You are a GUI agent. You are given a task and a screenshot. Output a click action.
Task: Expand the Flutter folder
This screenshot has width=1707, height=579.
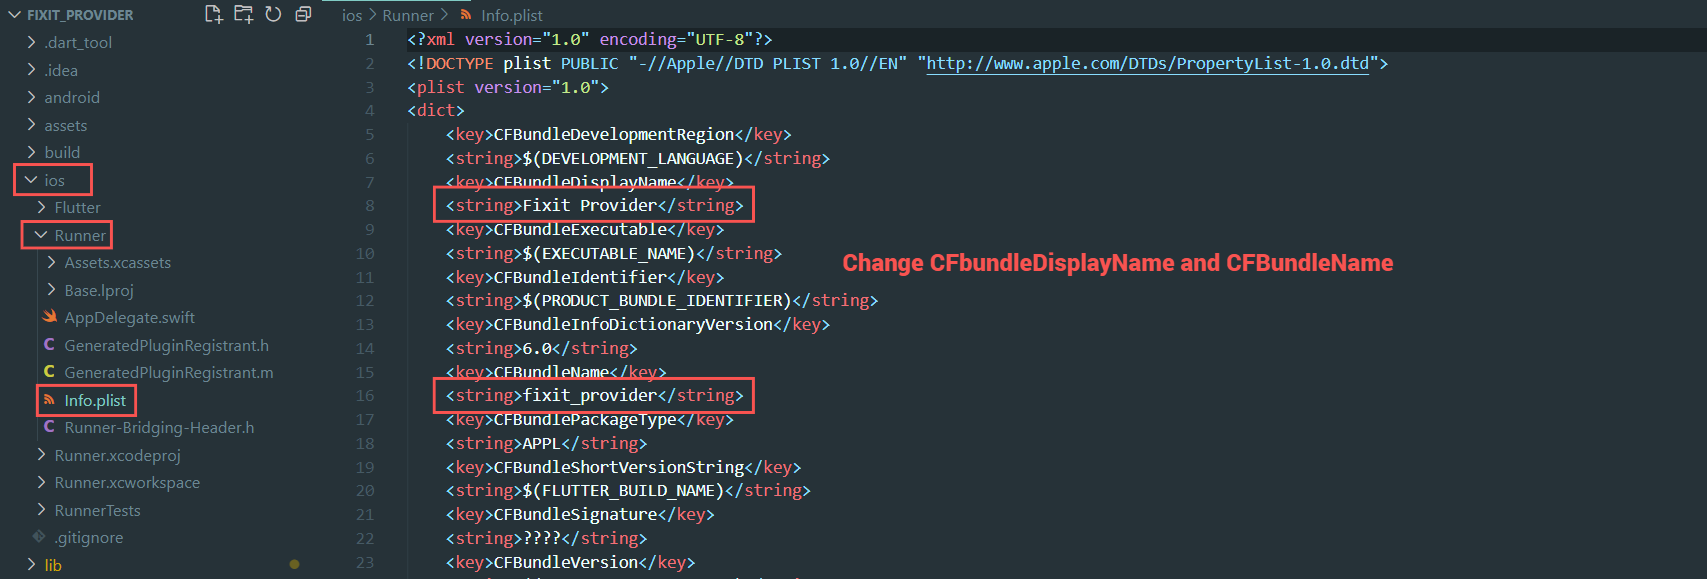click(x=41, y=207)
